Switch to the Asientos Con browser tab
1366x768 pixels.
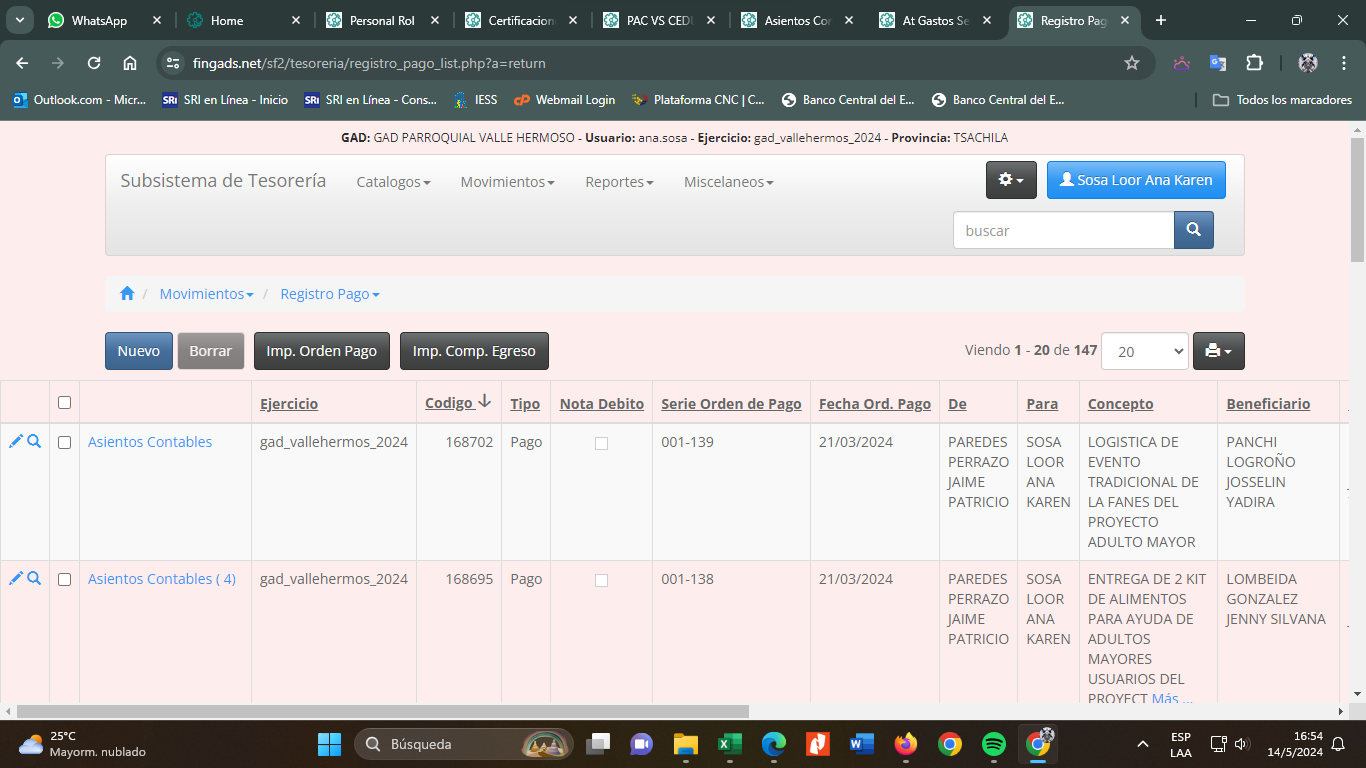pyautogui.click(x=797, y=20)
